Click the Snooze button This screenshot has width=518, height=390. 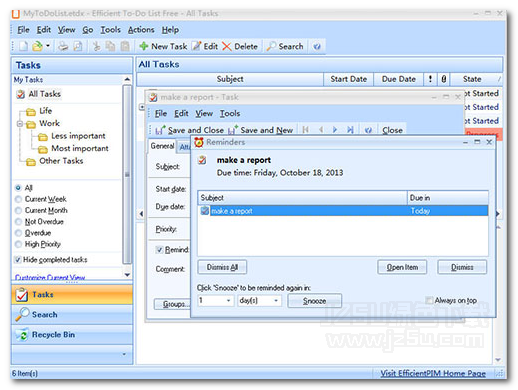coord(314,301)
